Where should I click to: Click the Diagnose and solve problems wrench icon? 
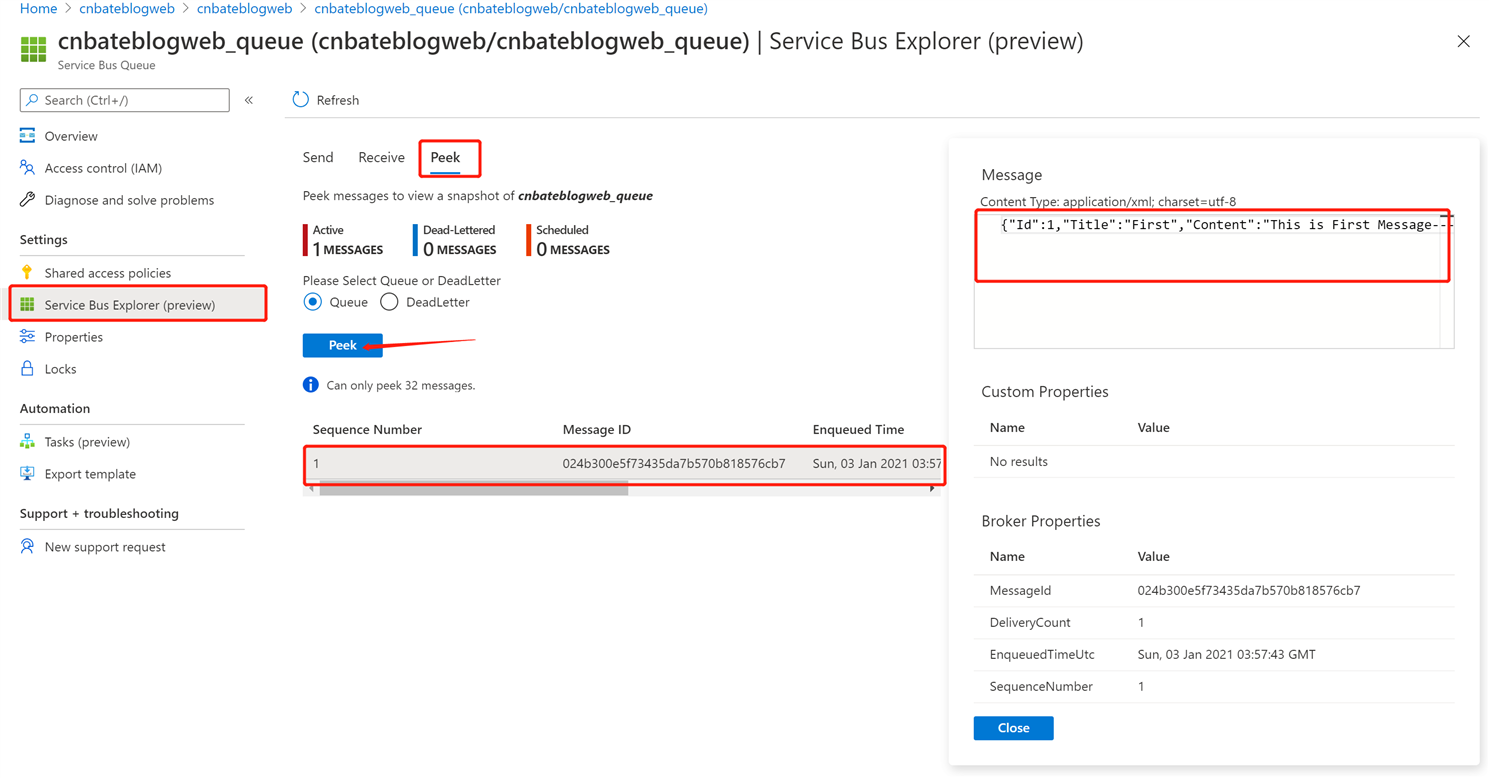coord(27,199)
